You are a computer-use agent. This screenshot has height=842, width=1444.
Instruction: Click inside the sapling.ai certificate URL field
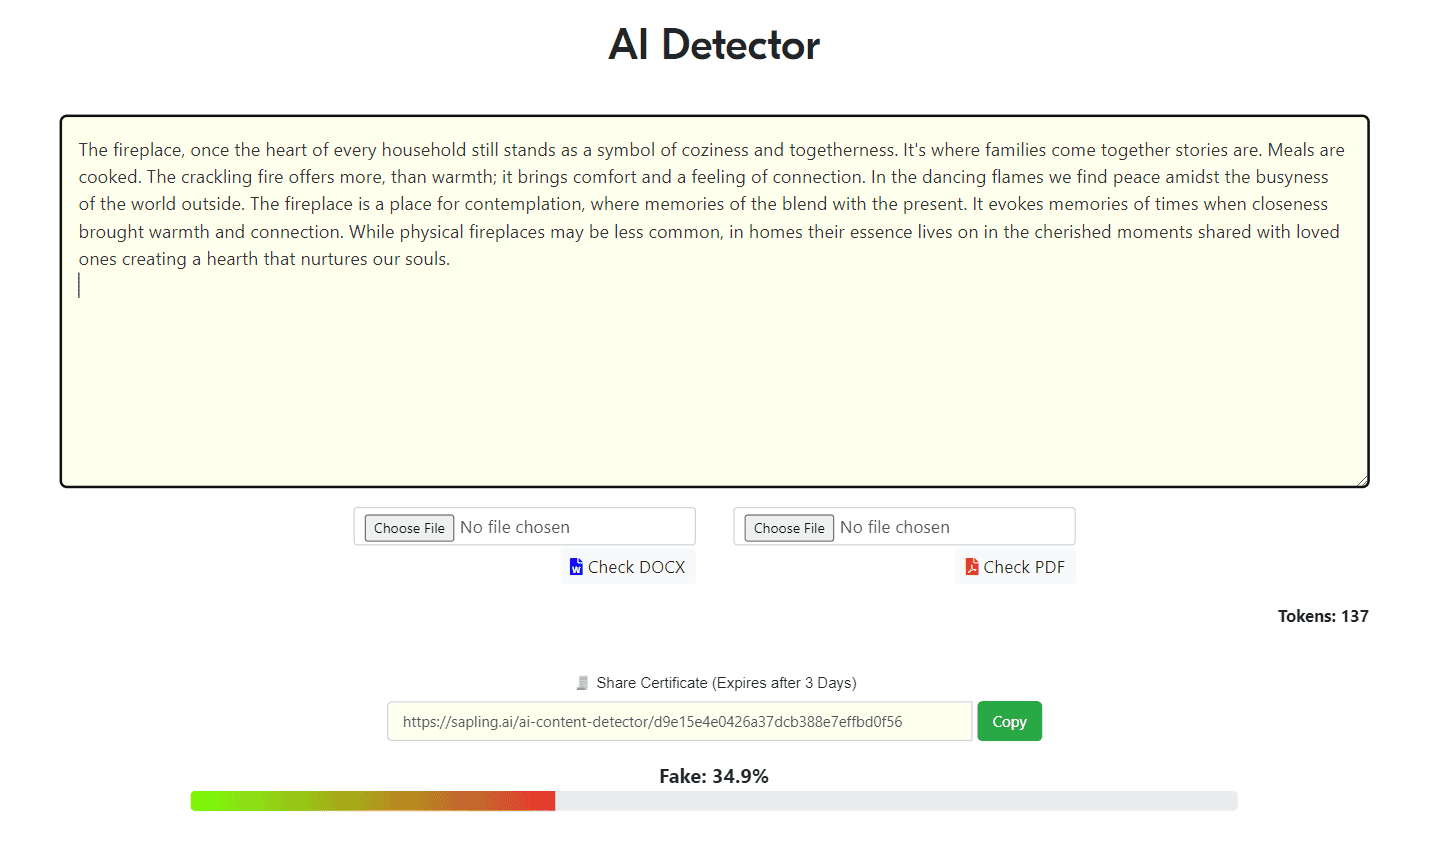680,721
